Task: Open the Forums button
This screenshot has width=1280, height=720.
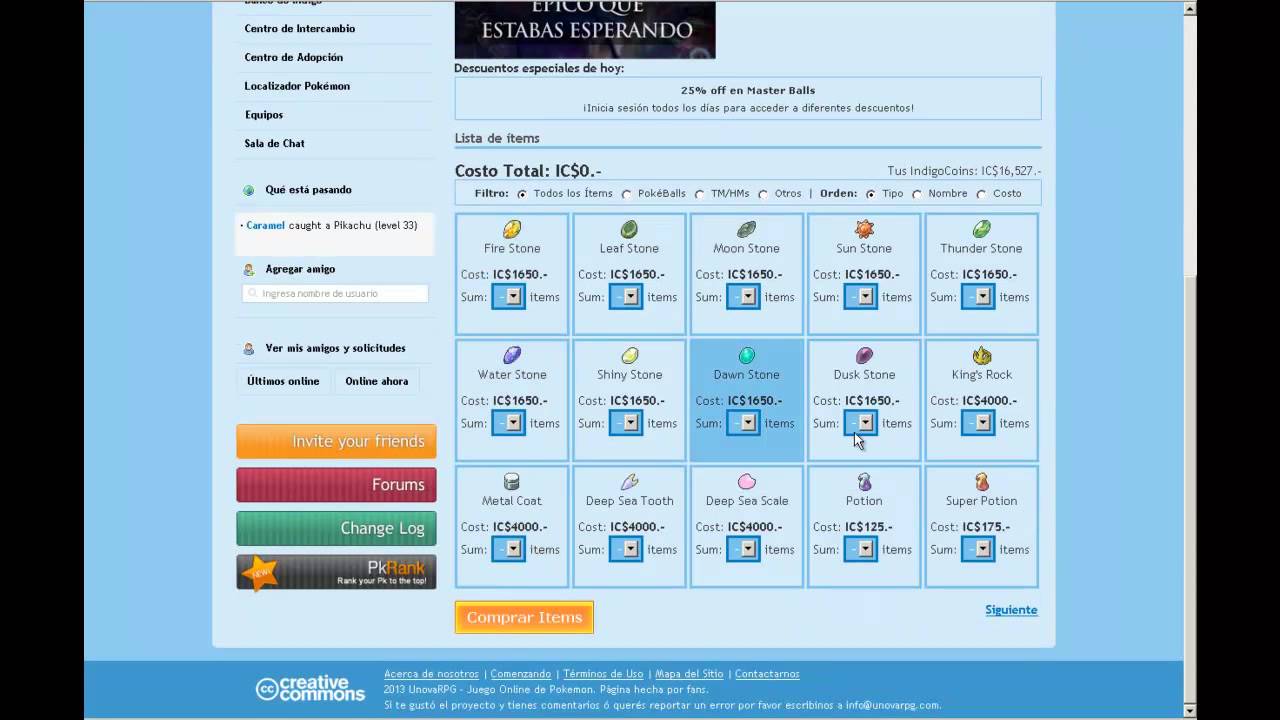Action: 336,485
